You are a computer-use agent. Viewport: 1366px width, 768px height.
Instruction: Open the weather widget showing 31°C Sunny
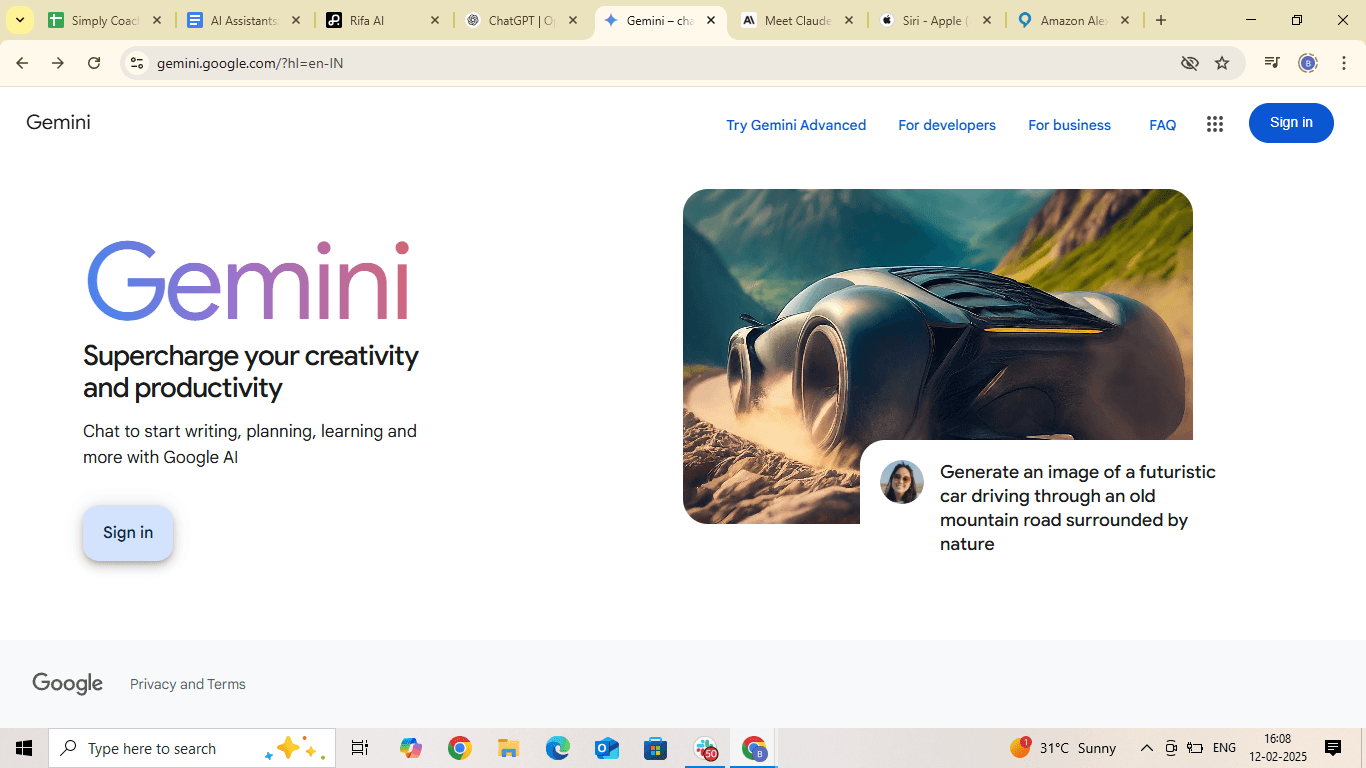[x=1063, y=748]
